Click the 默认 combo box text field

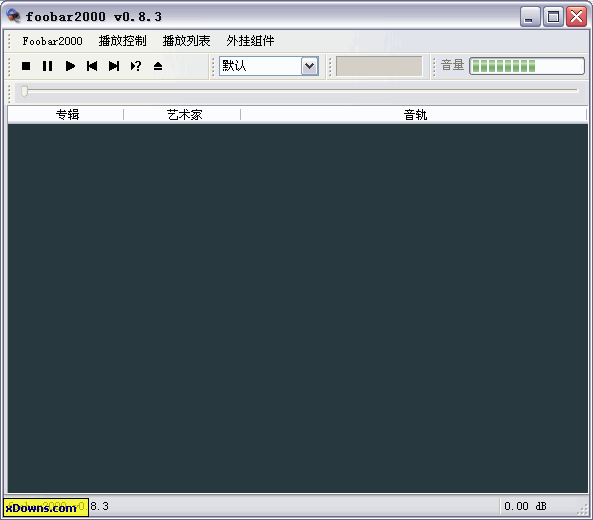(x=260, y=66)
